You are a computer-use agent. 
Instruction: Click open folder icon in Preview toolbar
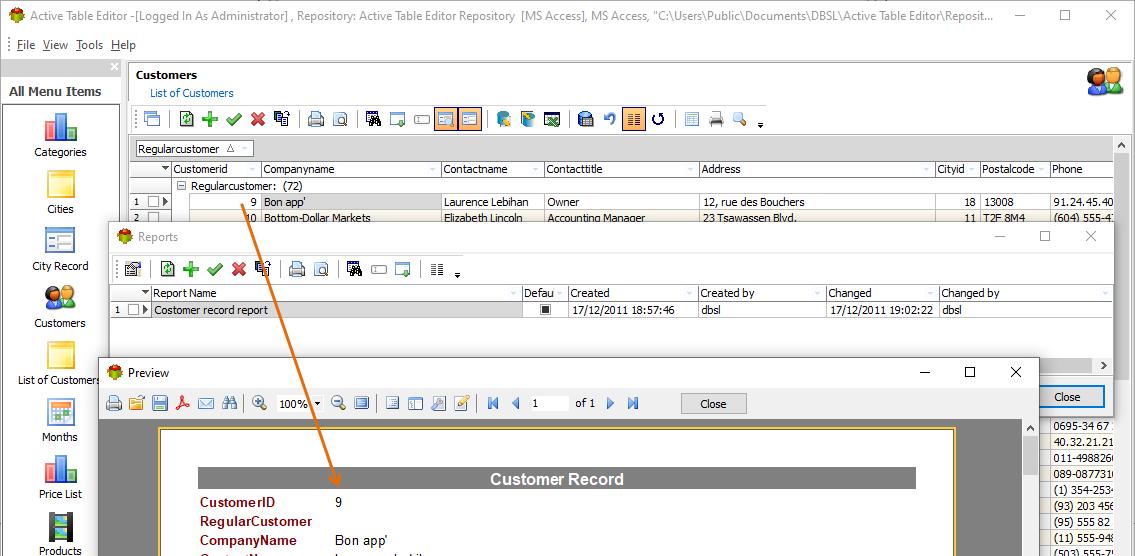click(137, 403)
